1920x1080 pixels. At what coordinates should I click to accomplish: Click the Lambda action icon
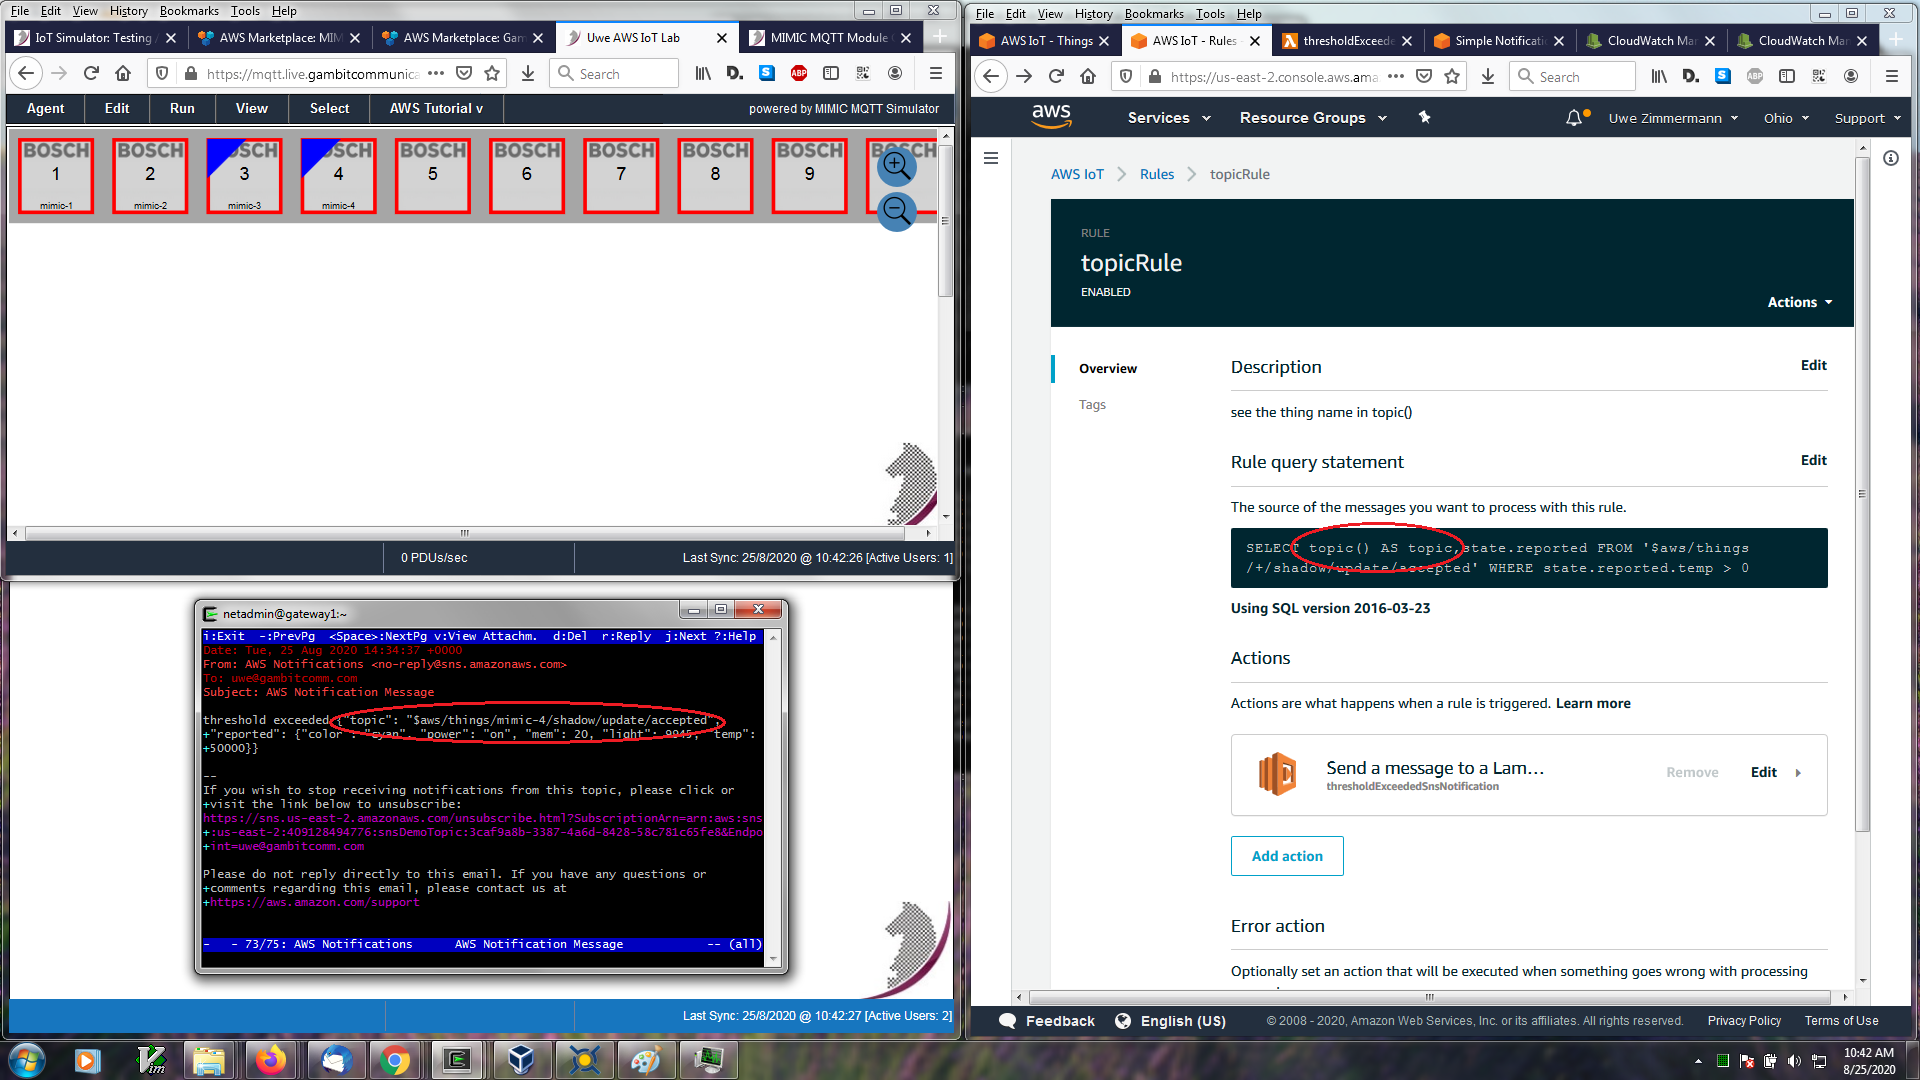(1277, 774)
